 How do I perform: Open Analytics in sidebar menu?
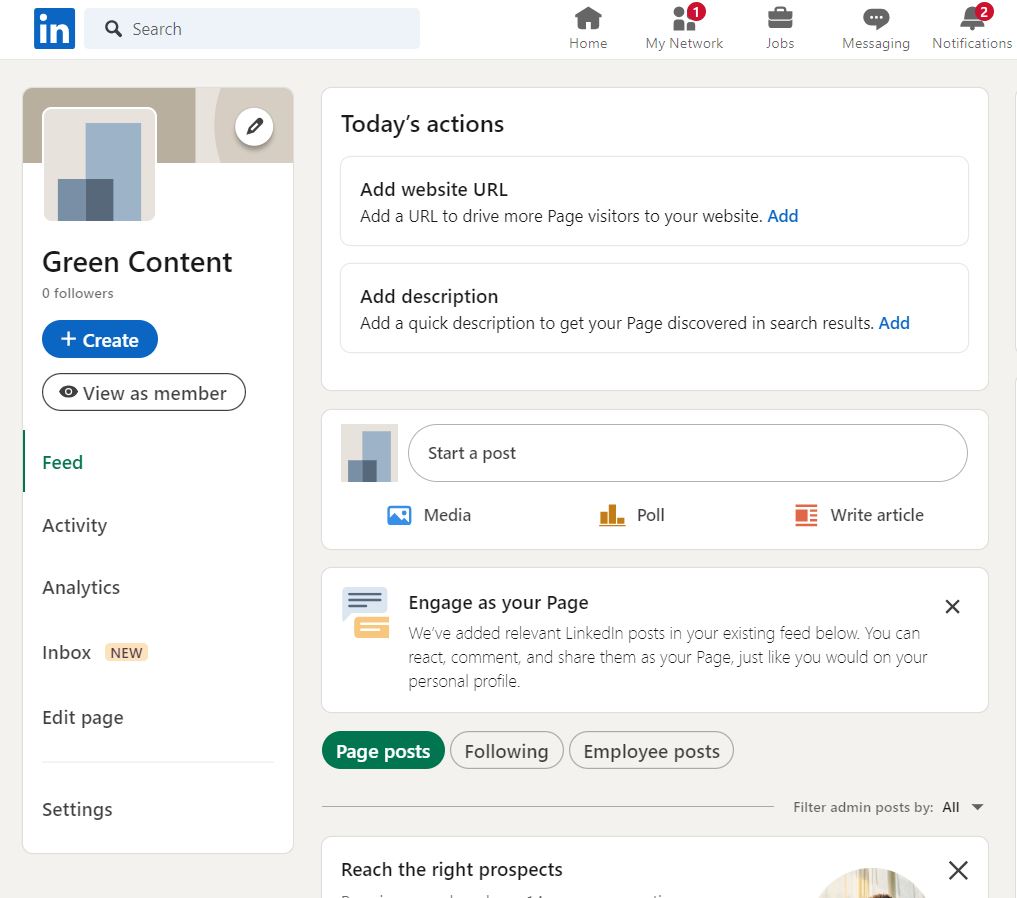[x=81, y=587]
